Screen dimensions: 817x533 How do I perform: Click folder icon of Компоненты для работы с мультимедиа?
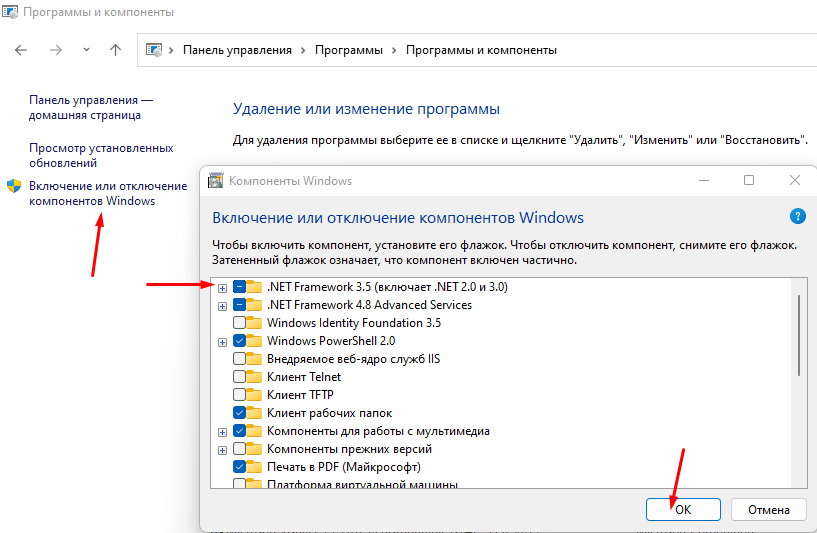(254, 431)
